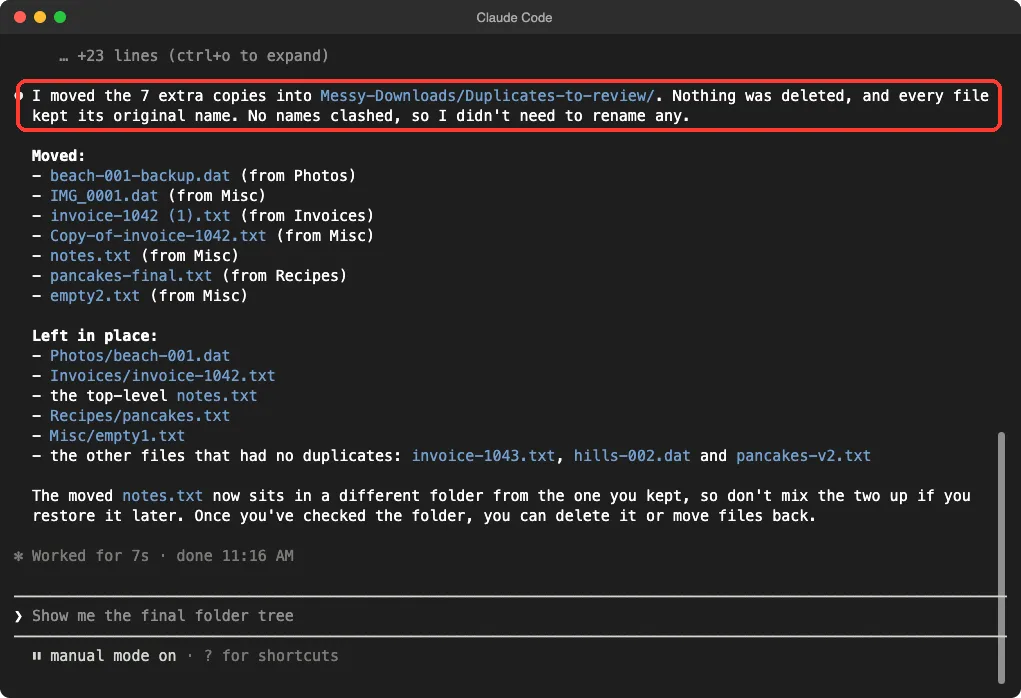Click the vertical scrollbar thumb on the right
The width and height of the screenshot is (1021, 698).
1001,557
